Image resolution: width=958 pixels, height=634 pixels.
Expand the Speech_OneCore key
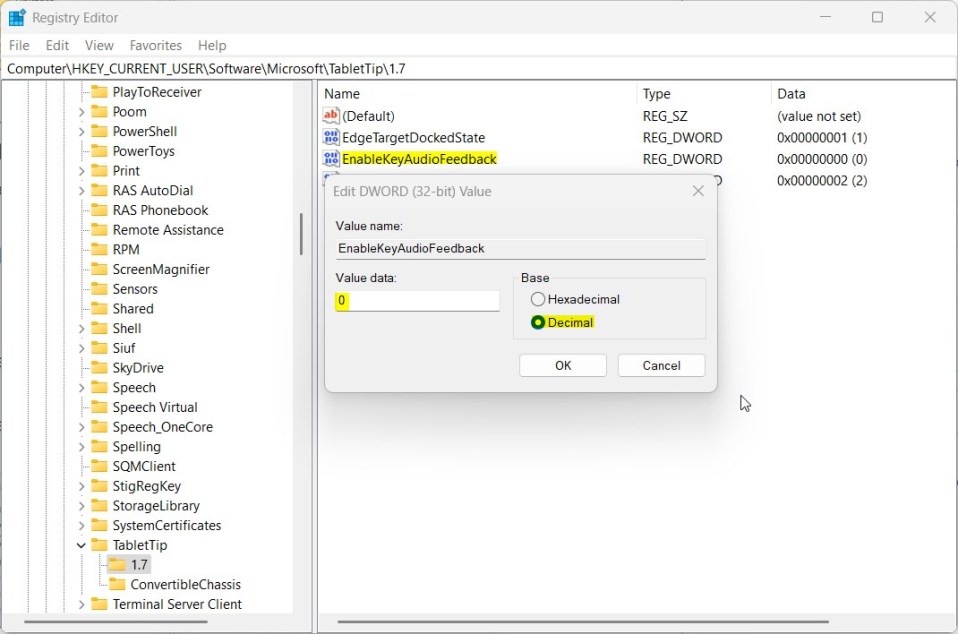point(81,427)
